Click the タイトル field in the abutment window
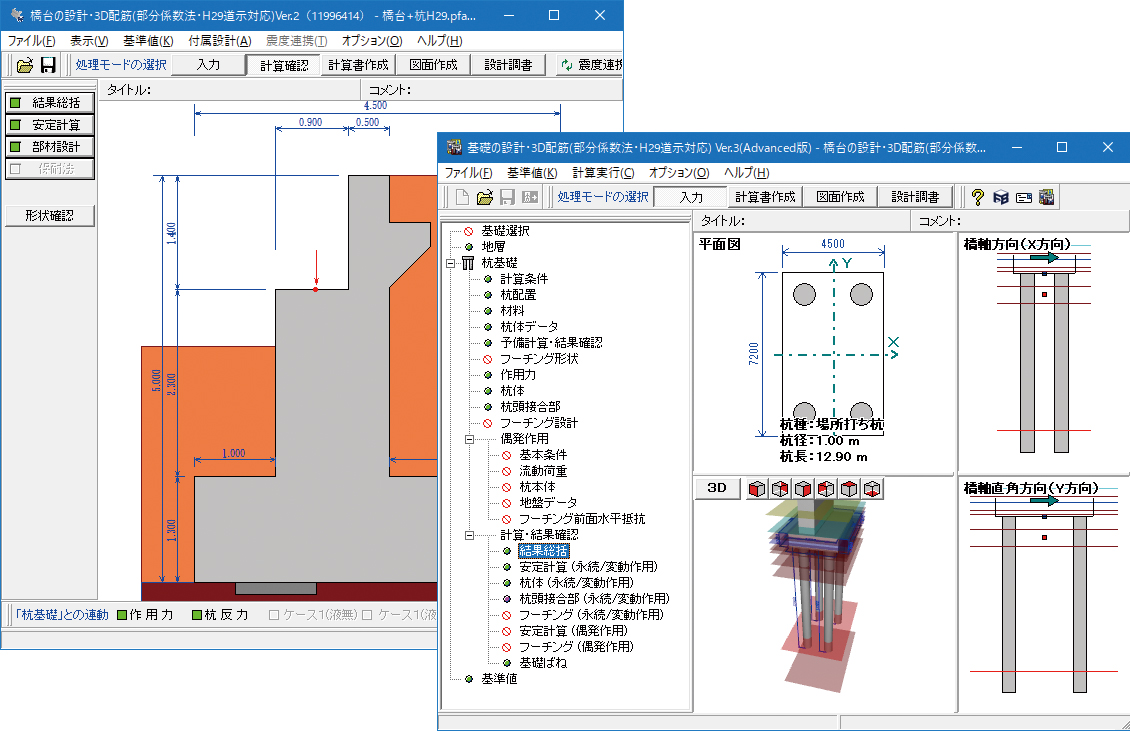 click(x=230, y=90)
